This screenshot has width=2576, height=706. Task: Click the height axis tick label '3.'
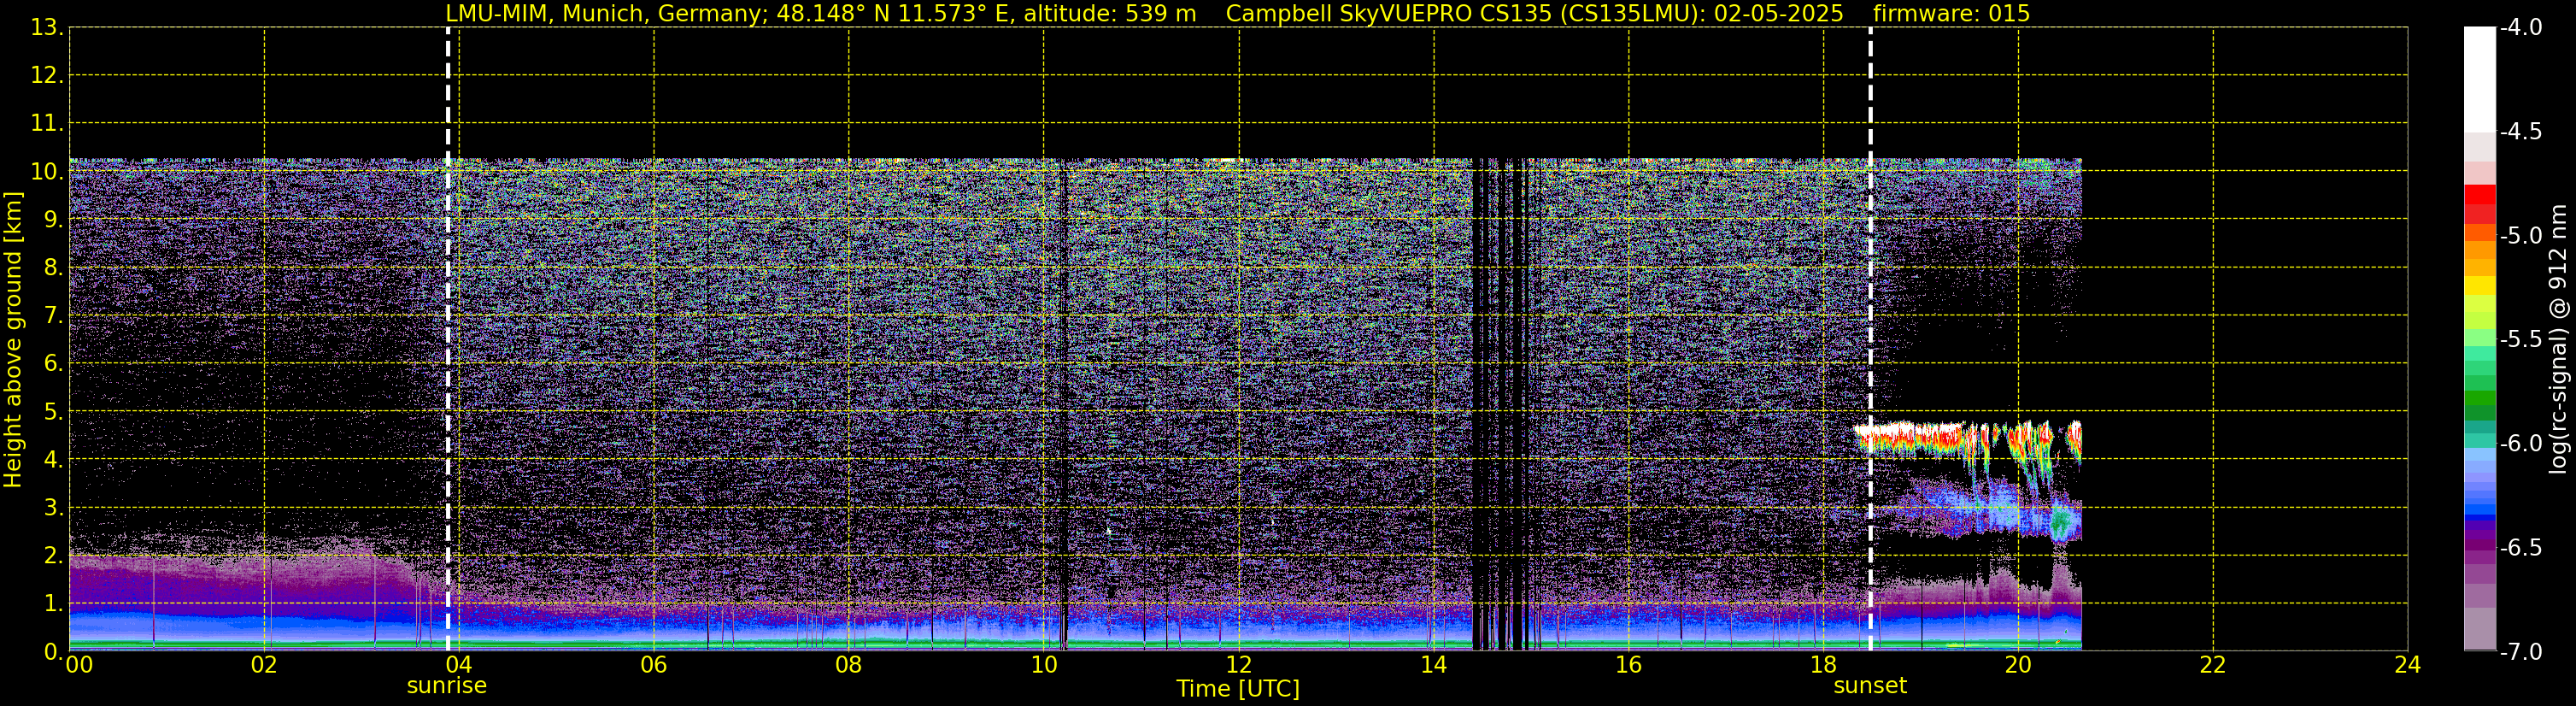pos(53,508)
